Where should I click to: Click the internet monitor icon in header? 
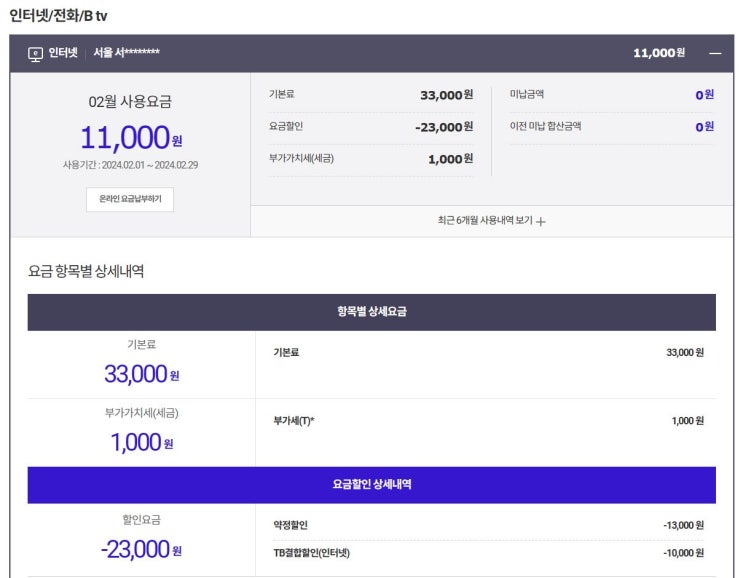[35, 54]
